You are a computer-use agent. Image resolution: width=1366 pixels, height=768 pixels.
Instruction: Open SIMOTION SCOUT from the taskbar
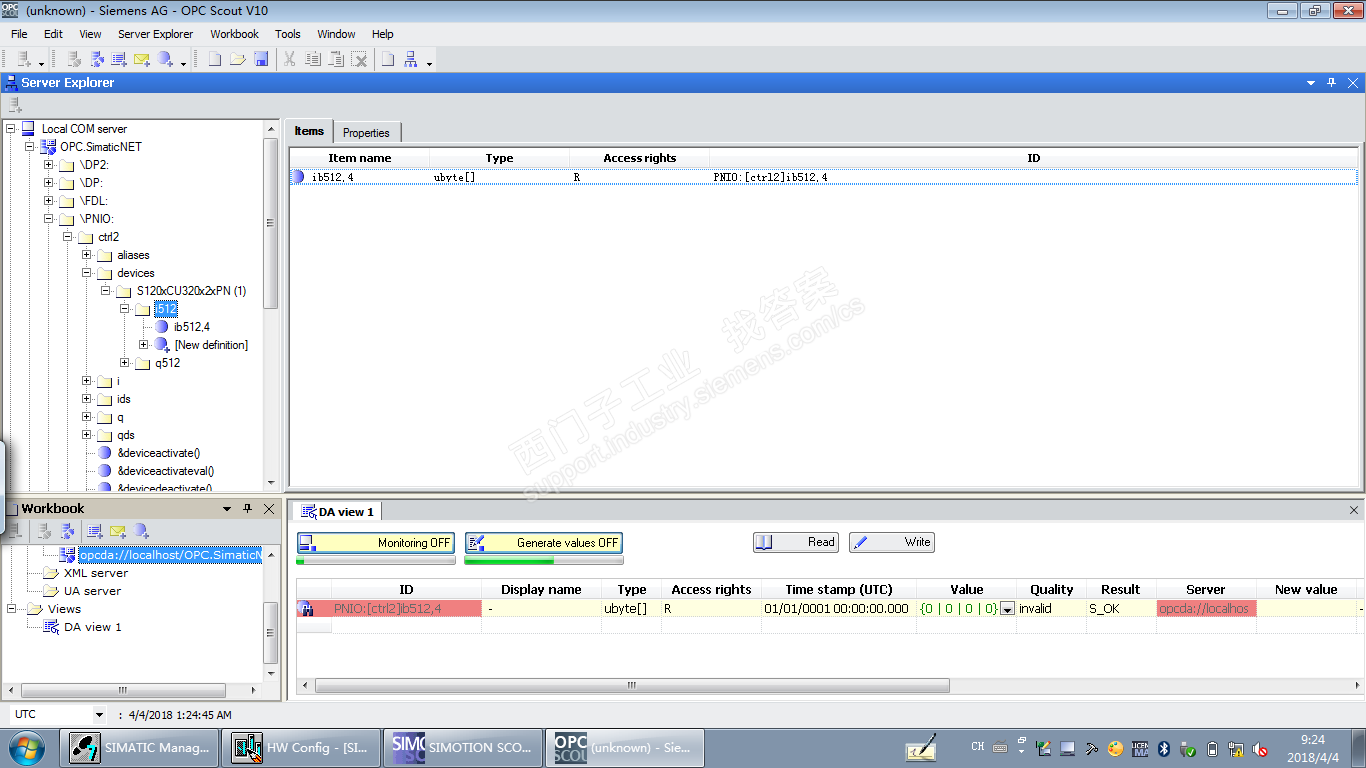pos(462,748)
